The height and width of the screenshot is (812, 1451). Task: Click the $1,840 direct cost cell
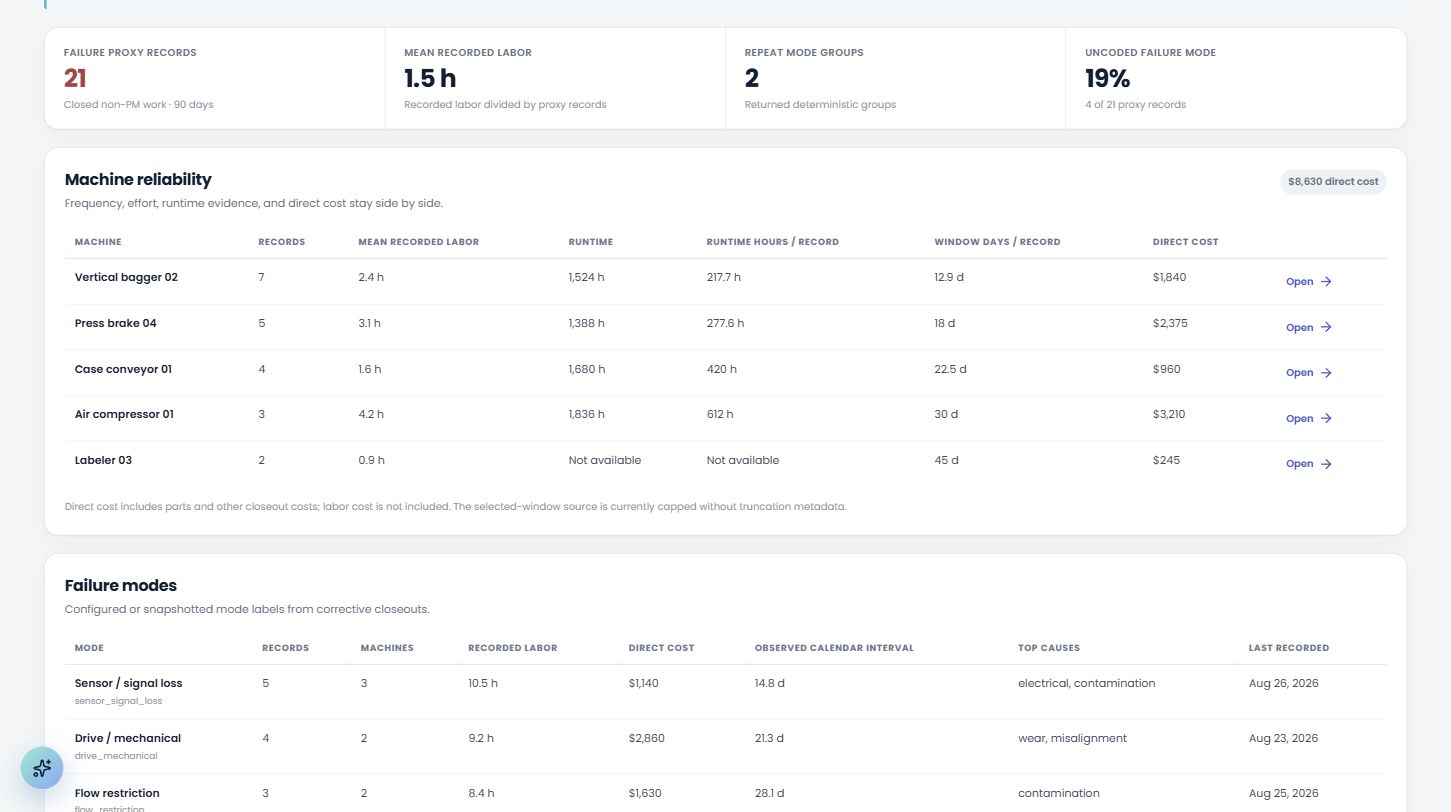point(1169,277)
